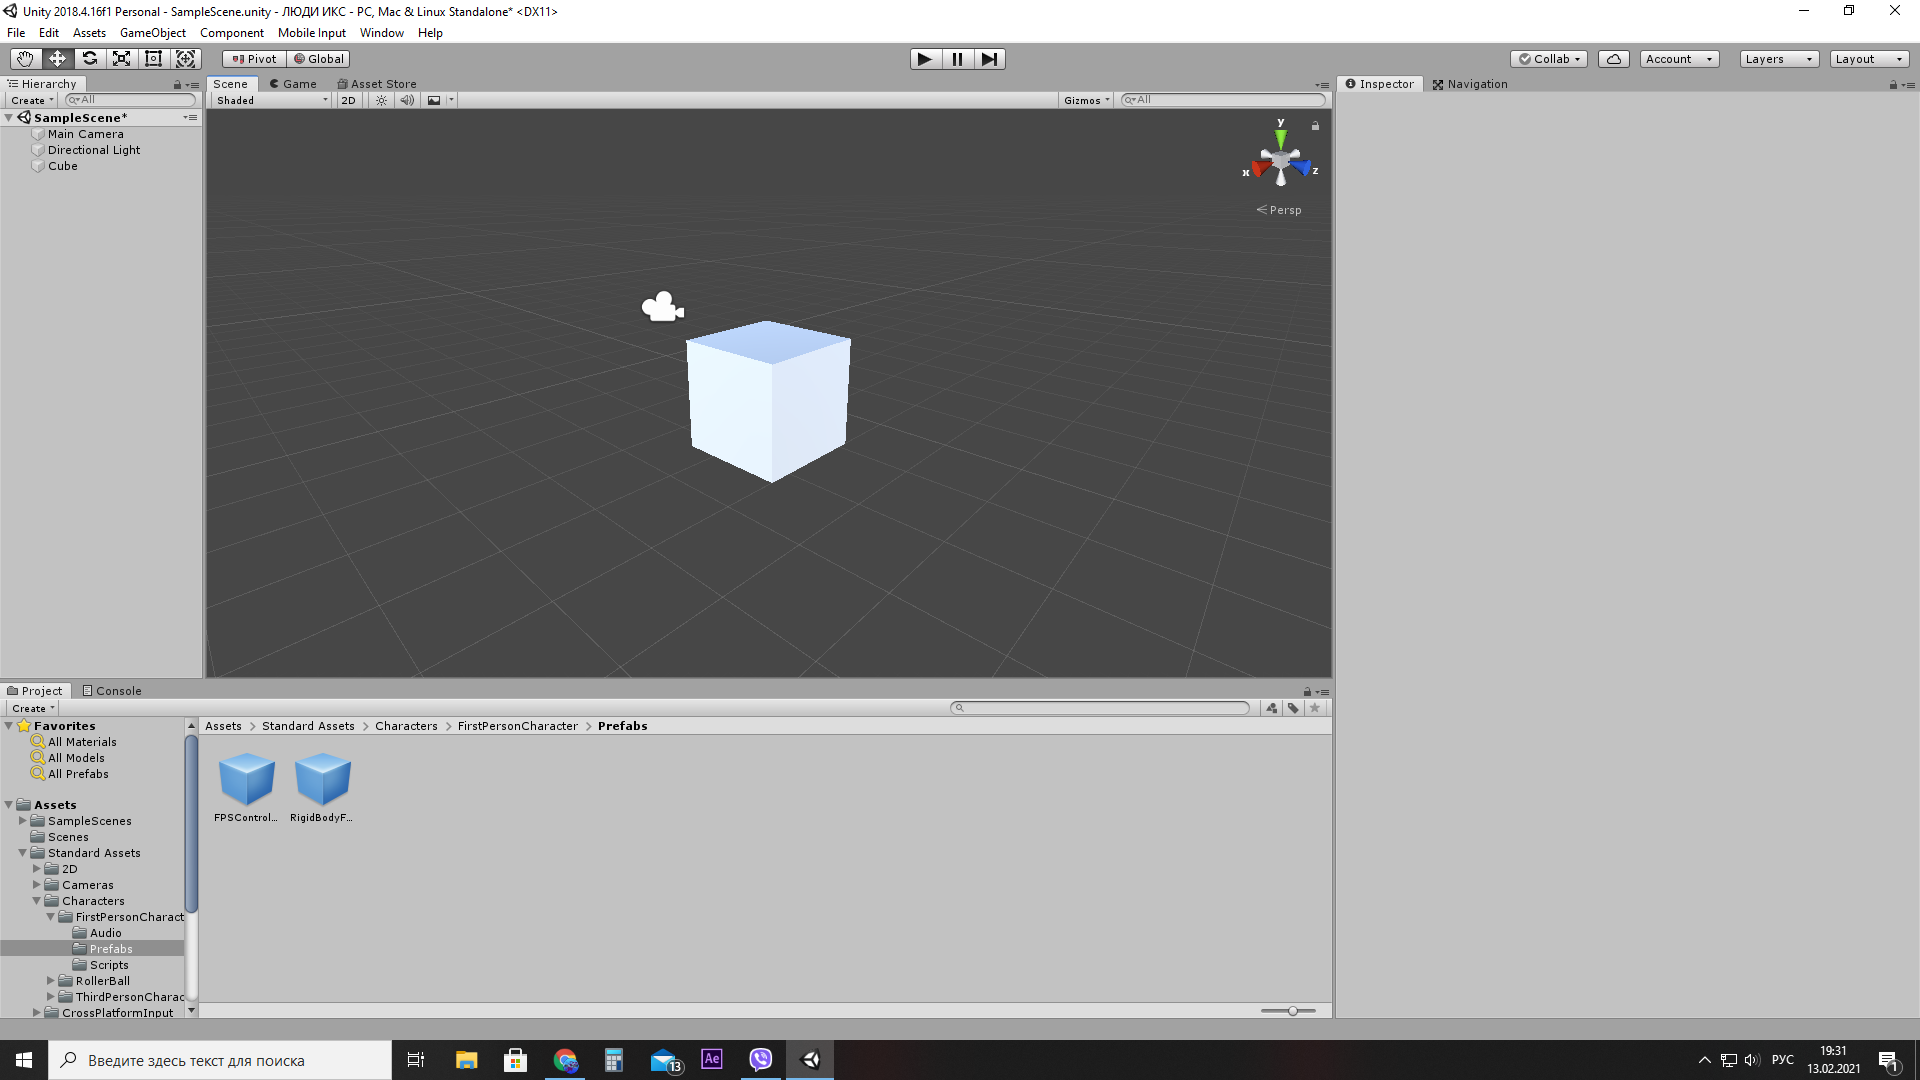Select the Rotate tool

[89, 59]
